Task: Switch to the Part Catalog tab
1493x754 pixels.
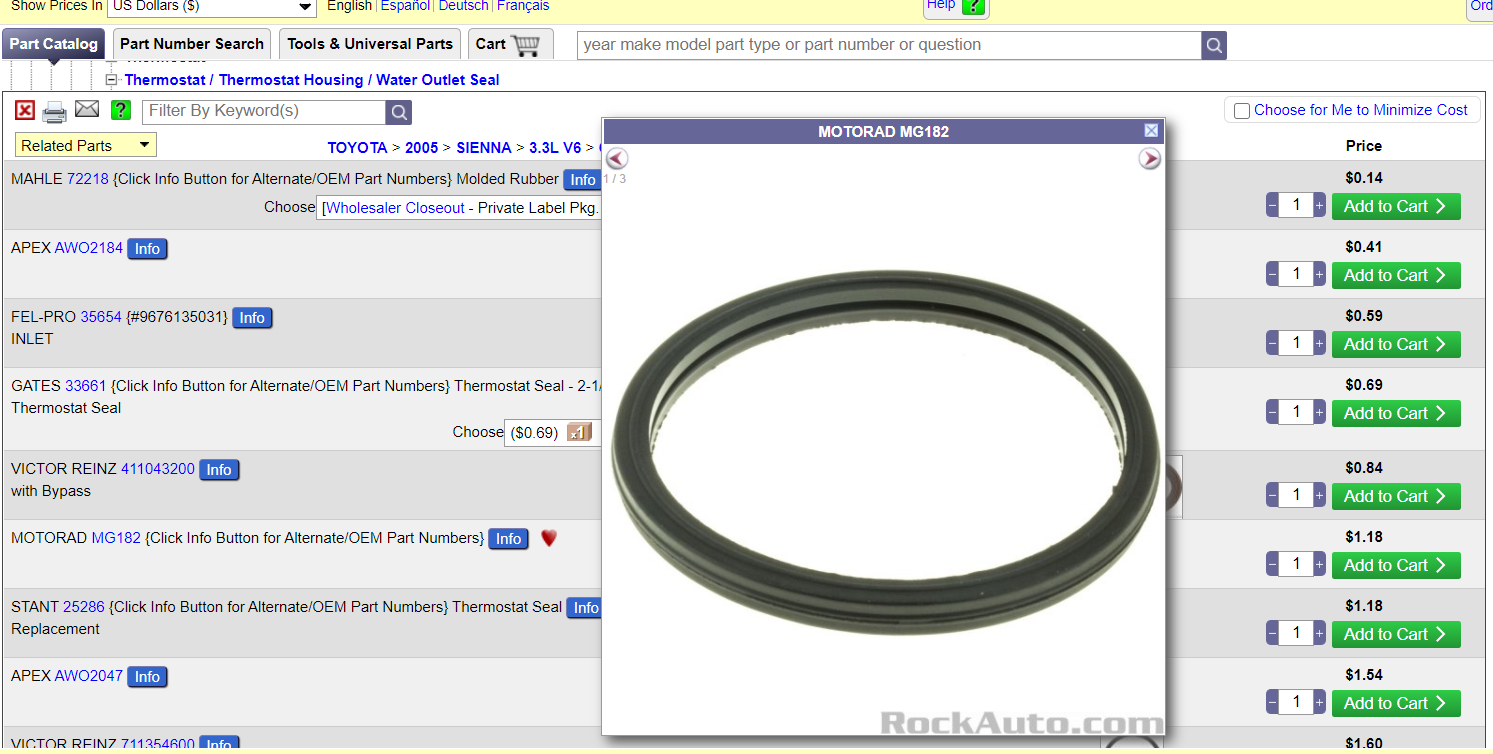Action: coord(54,44)
